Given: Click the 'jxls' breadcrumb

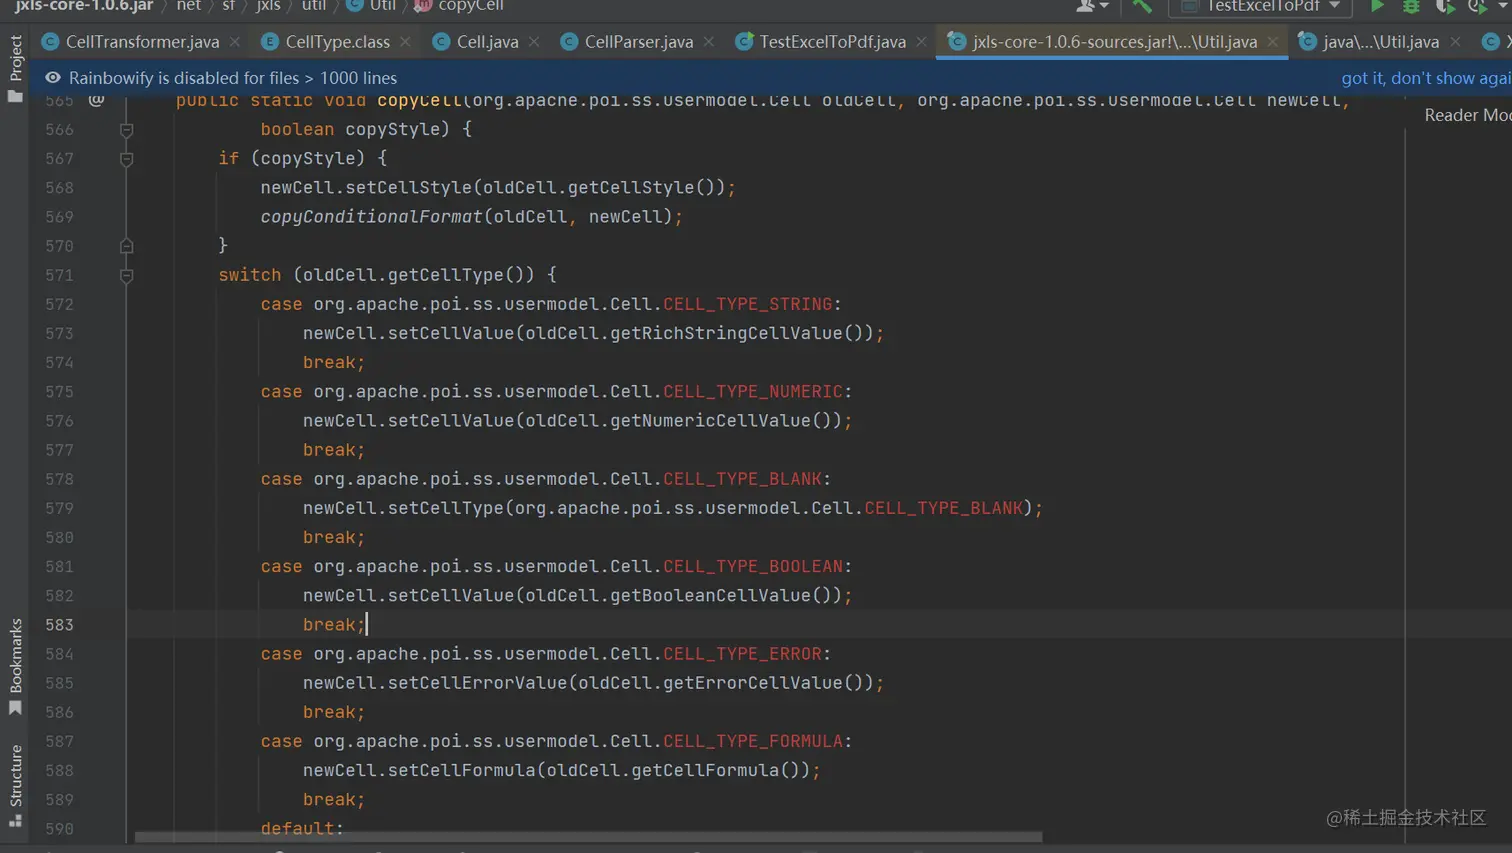Looking at the screenshot, I should click(x=268, y=6).
